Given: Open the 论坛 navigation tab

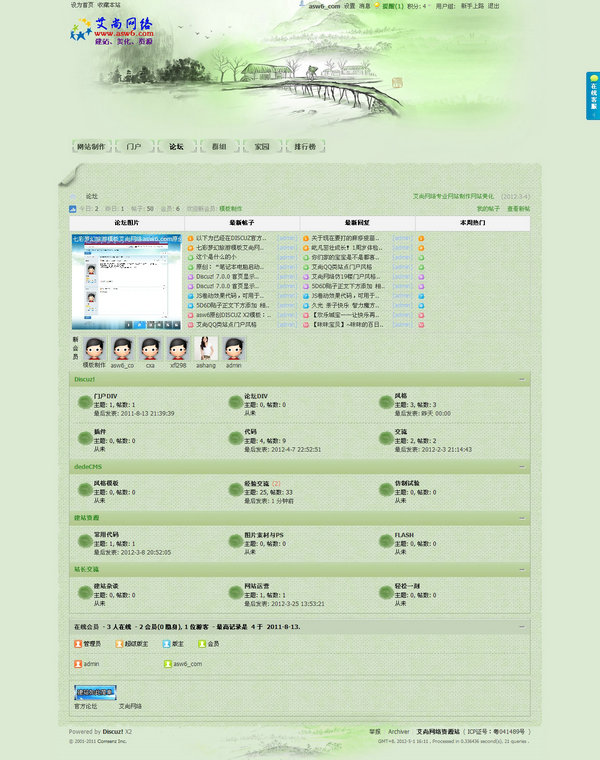Looking at the screenshot, I should (x=176, y=146).
